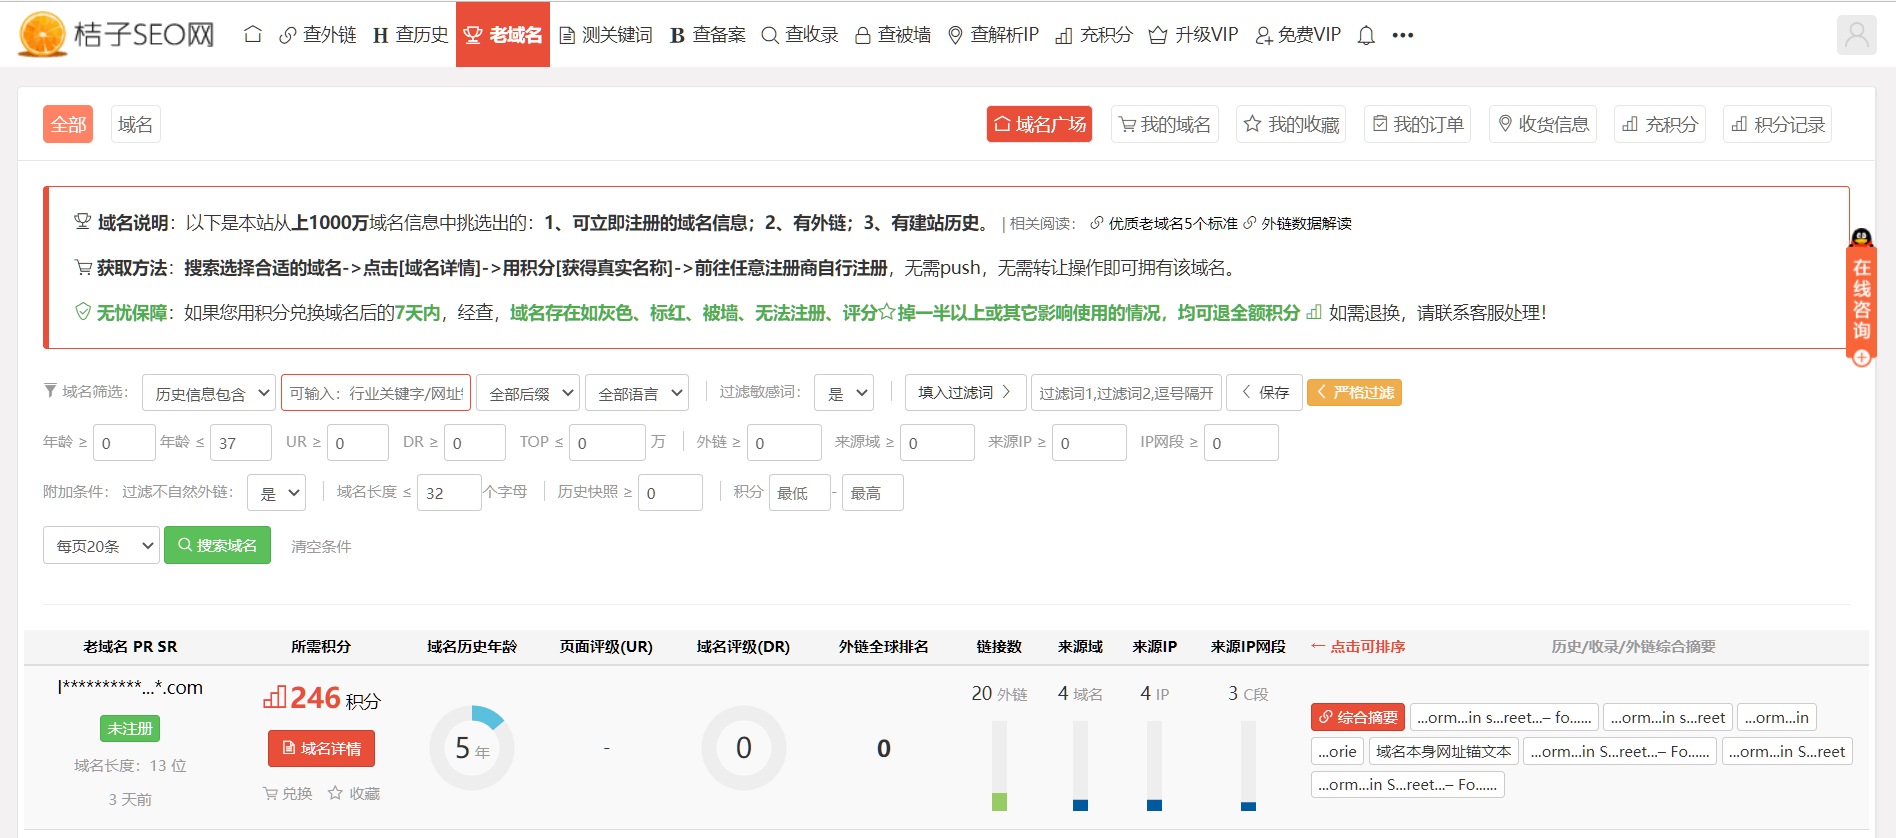
Task: Open 查解析IP in navigation
Action: [x=993, y=35]
